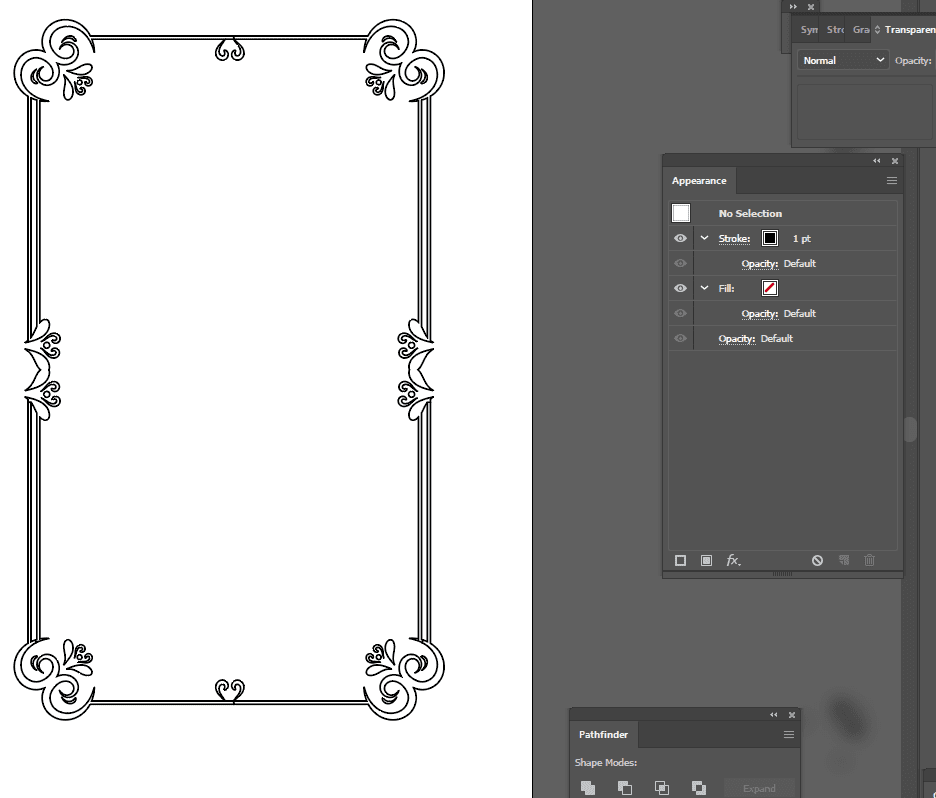This screenshot has height=798, width=936.
Task: Click the top-left corner ornament of frame
Action: tap(54, 60)
